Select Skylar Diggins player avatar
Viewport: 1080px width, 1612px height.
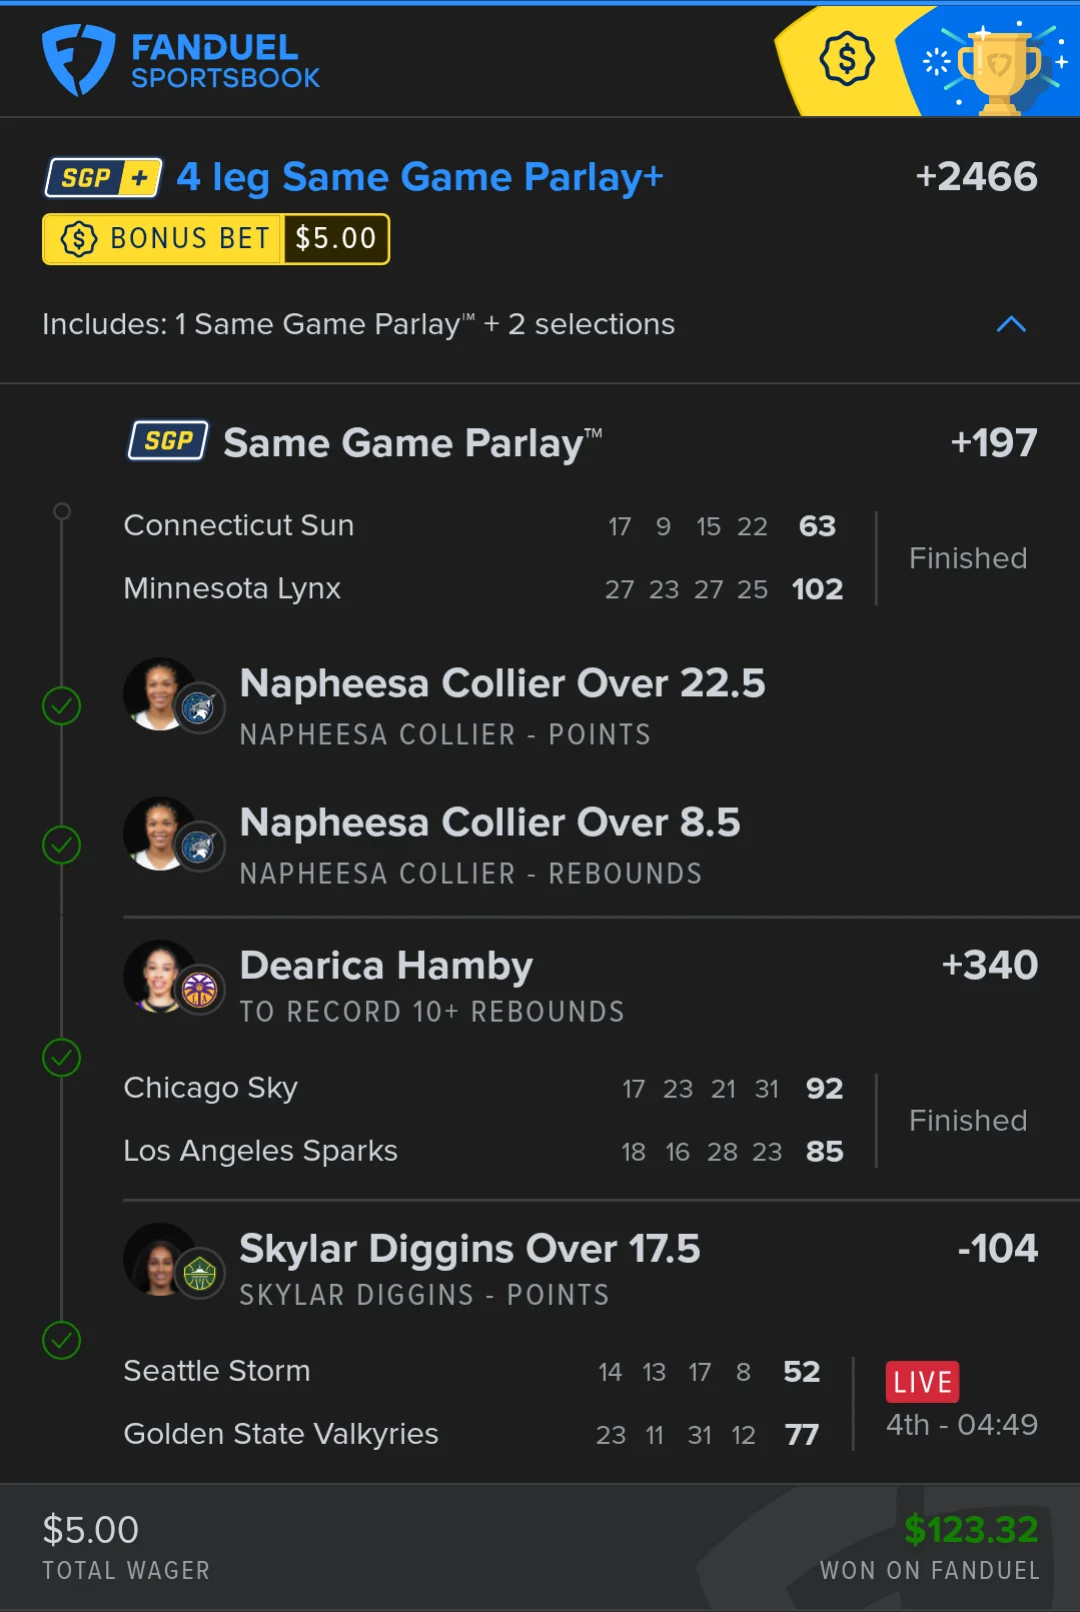point(173,1260)
